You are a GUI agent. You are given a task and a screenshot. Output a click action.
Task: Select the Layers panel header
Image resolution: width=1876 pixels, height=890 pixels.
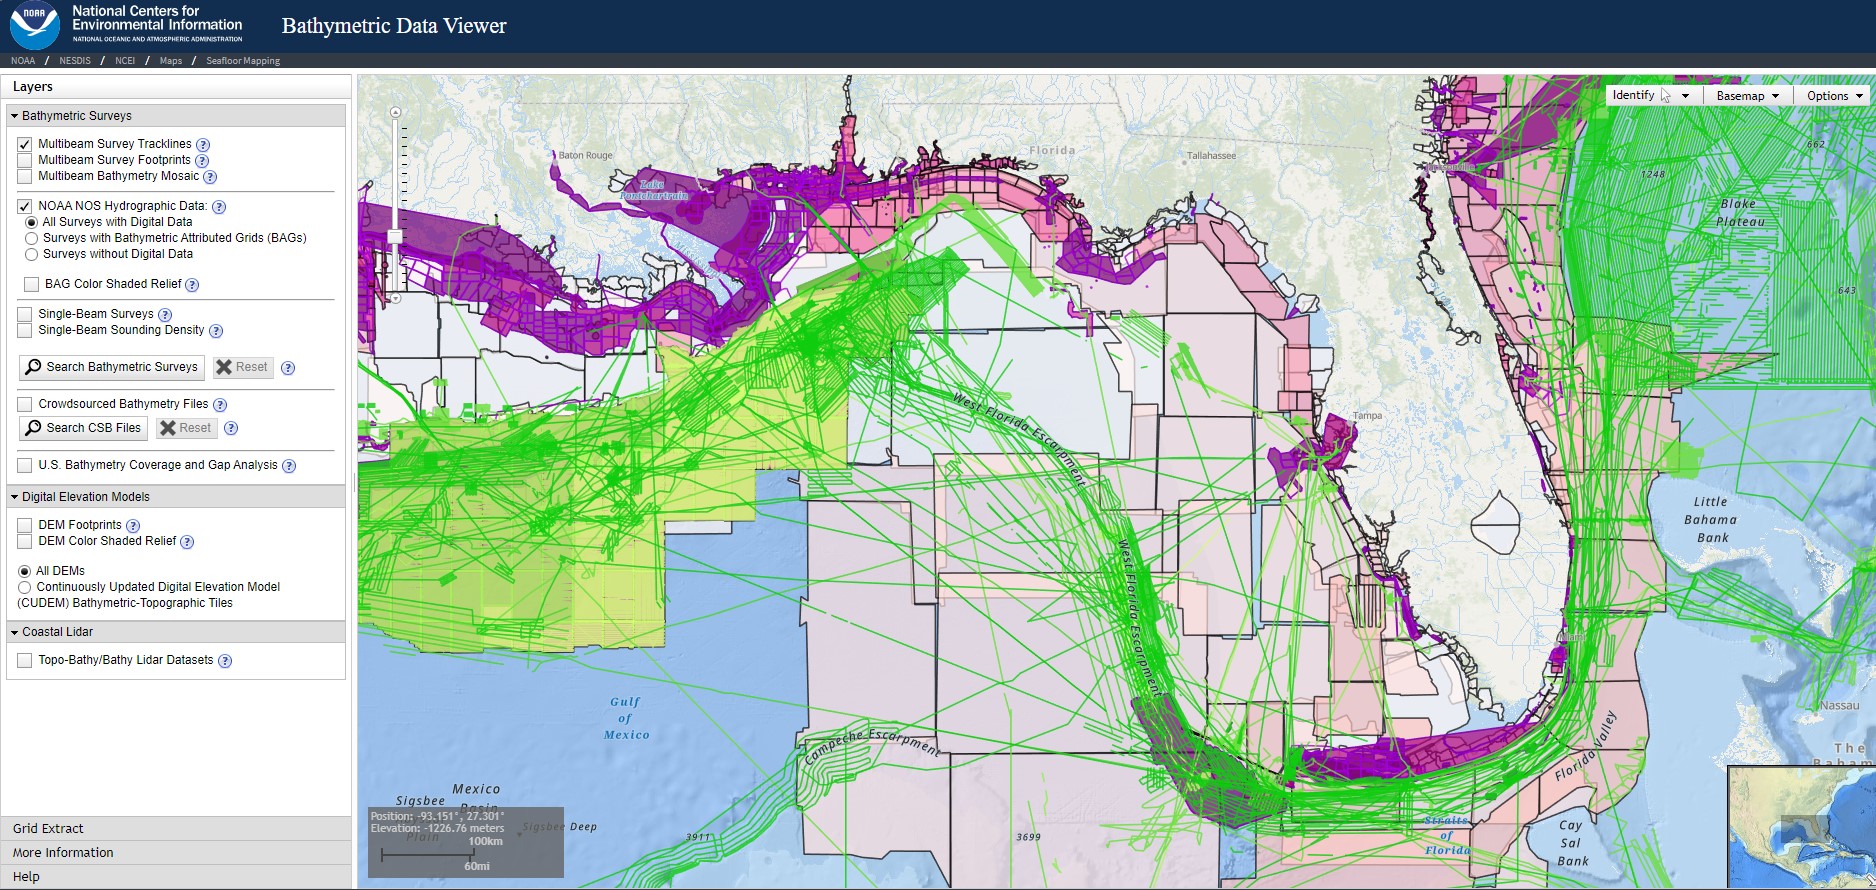click(x=176, y=87)
